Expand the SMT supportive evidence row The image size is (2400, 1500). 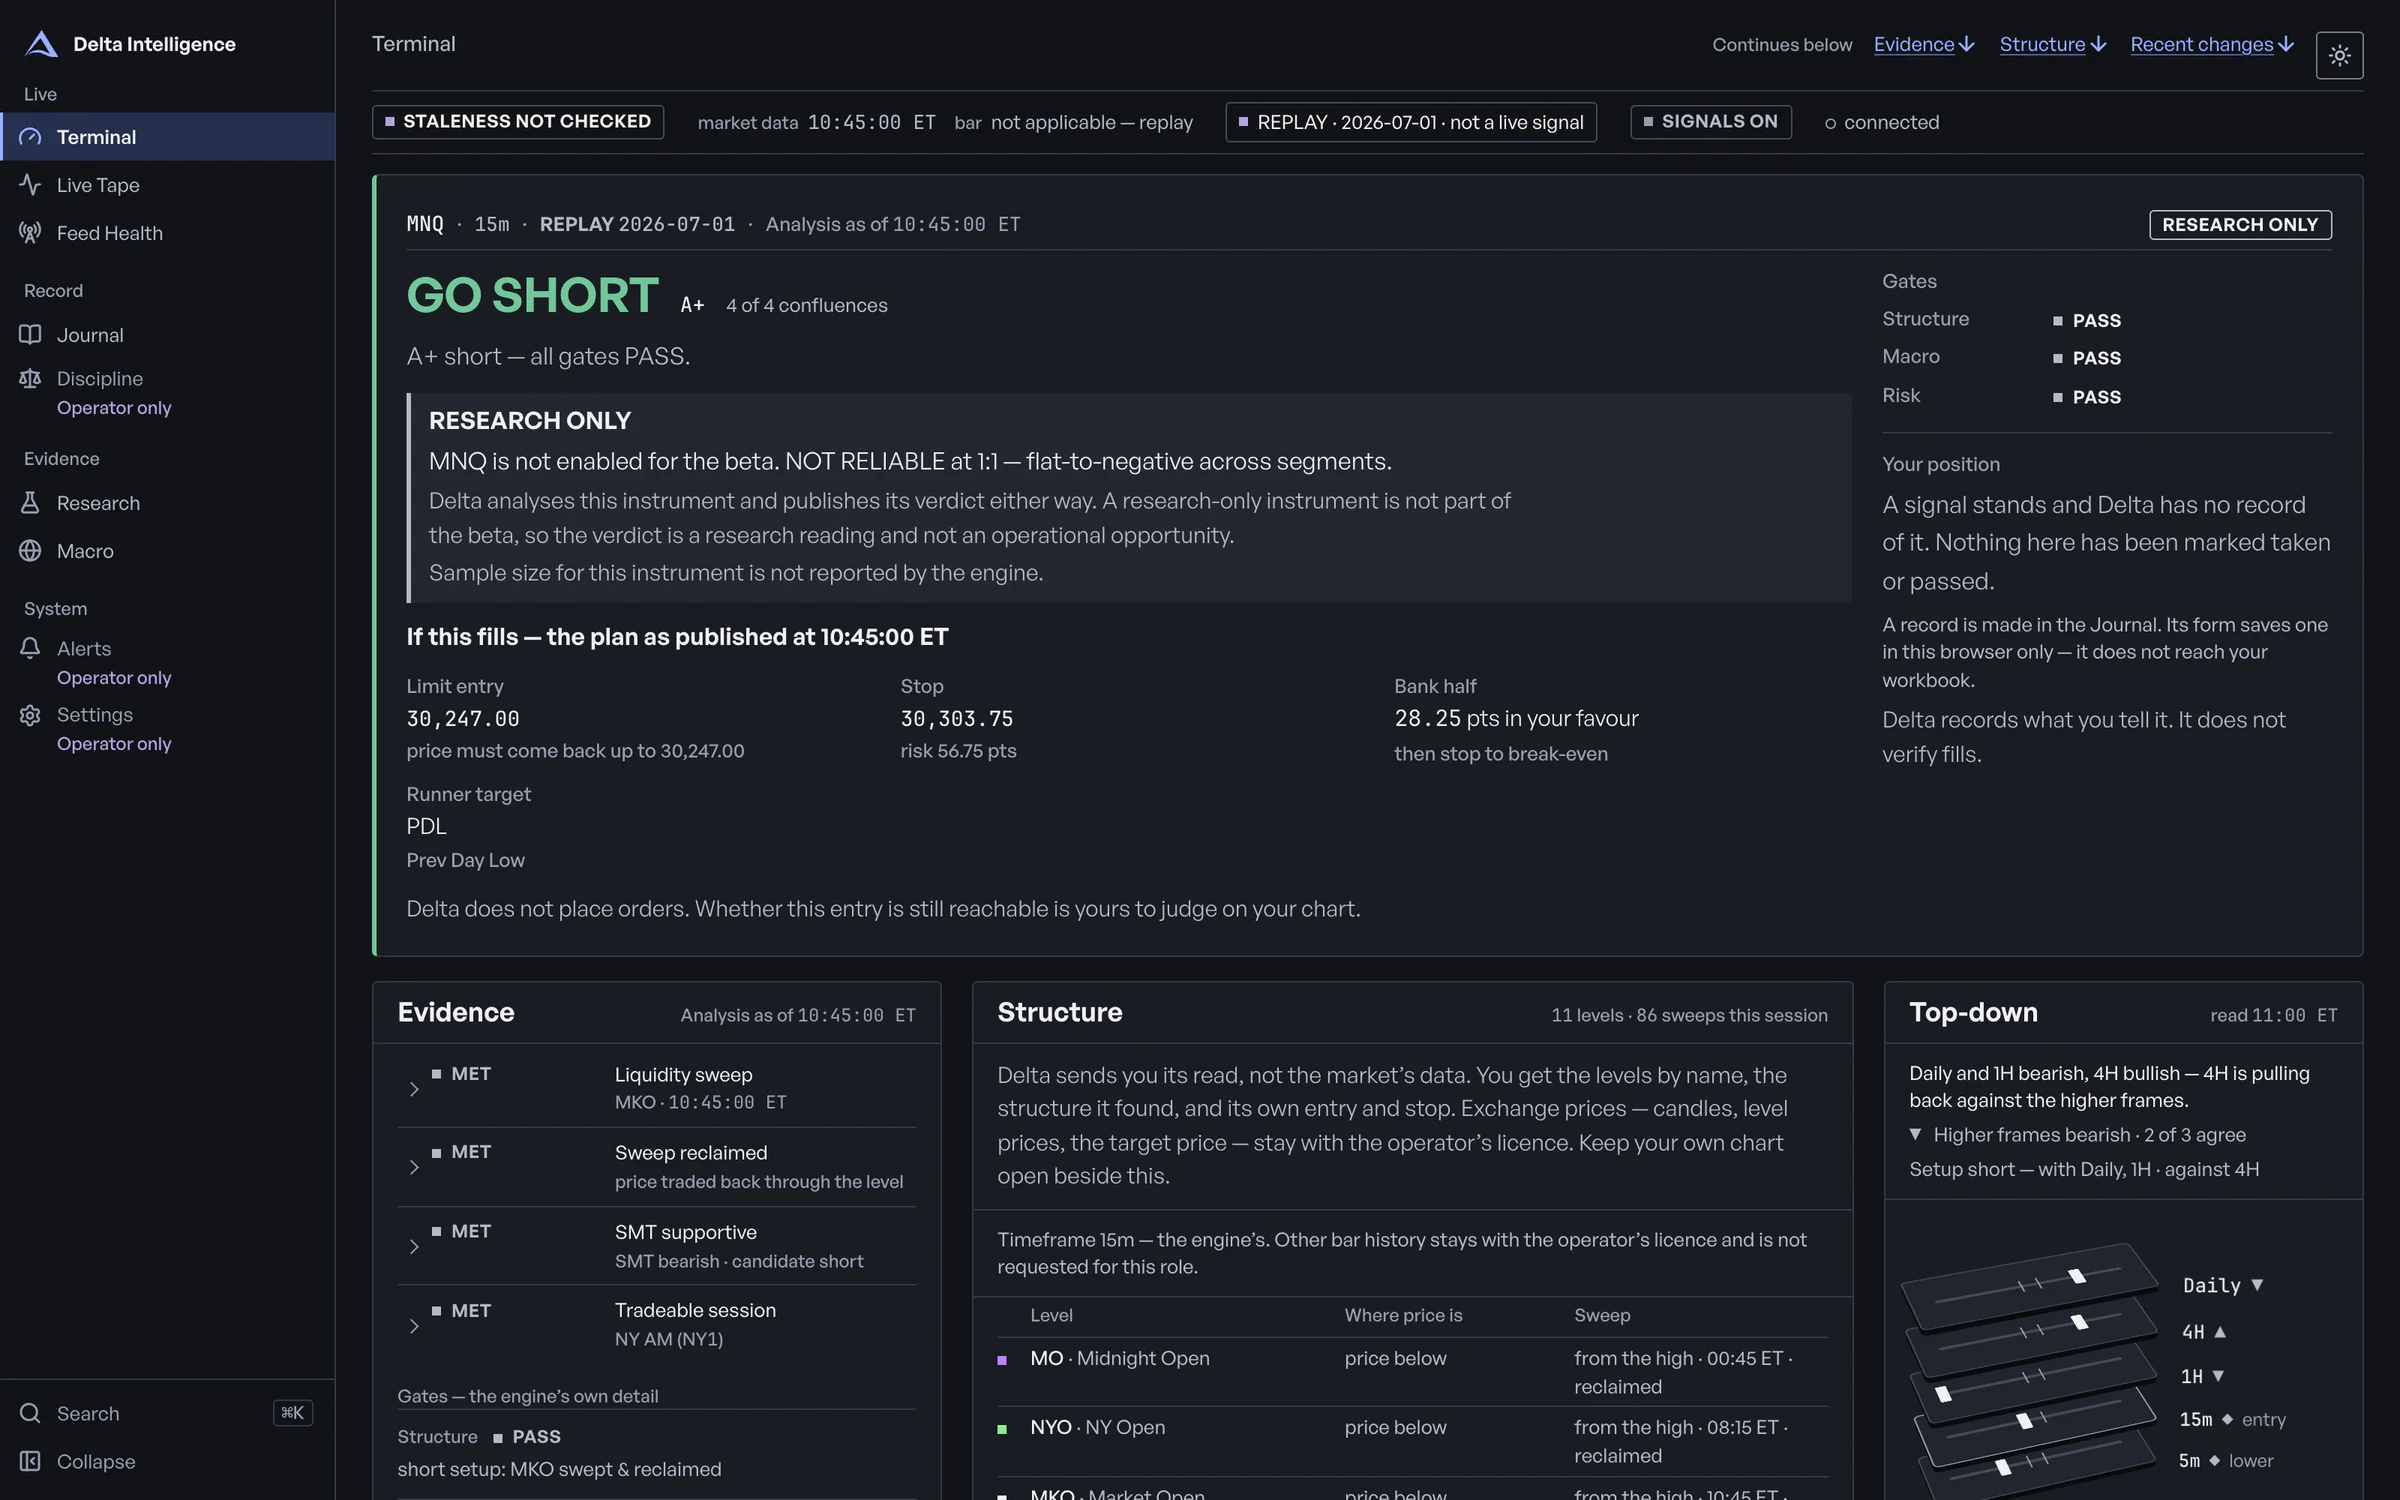(x=656, y=1246)
